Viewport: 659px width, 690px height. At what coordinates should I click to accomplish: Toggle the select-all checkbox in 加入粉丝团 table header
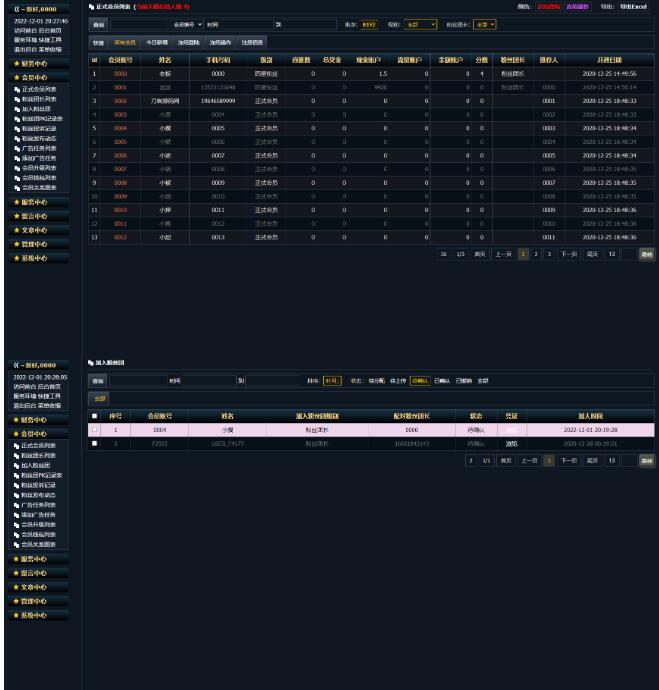point(94,416)
